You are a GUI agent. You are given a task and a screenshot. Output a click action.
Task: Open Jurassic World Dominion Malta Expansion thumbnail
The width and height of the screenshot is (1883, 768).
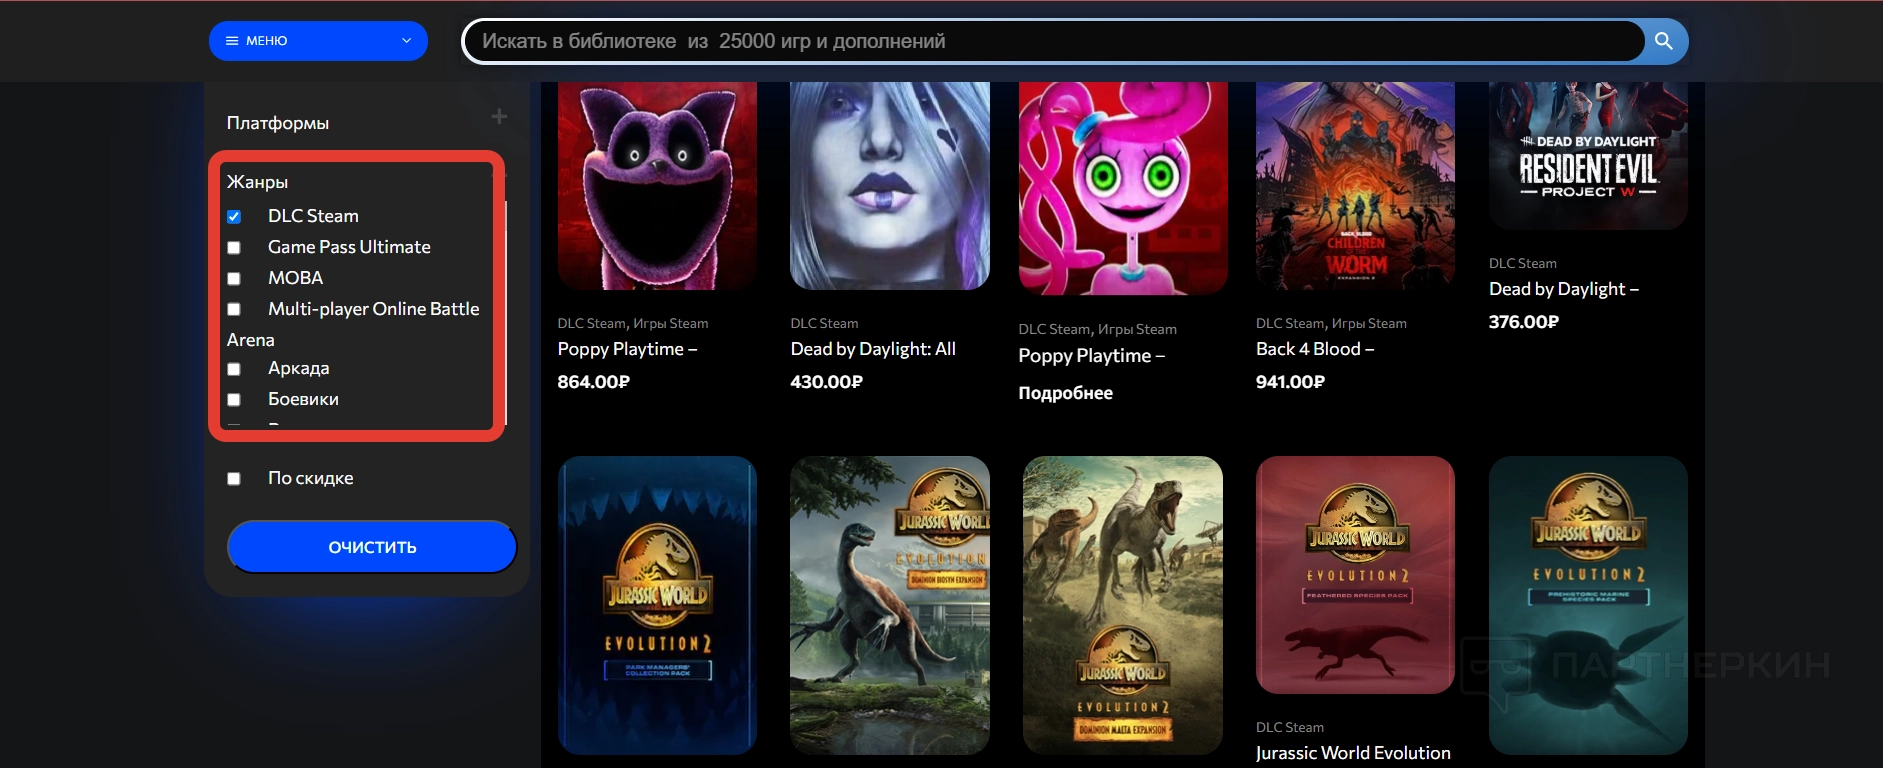1123,605
